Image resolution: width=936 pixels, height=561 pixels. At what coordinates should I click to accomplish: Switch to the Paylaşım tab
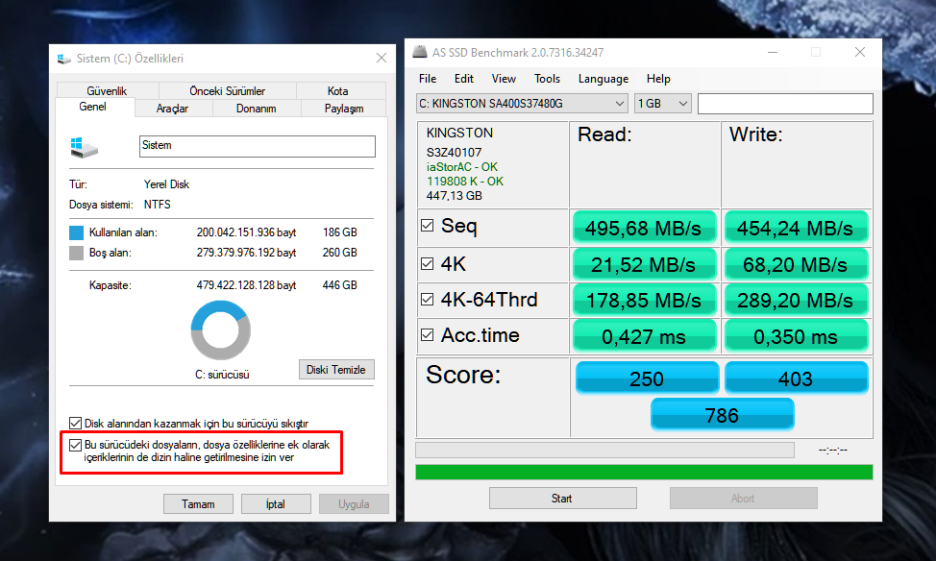pos(344,108)
